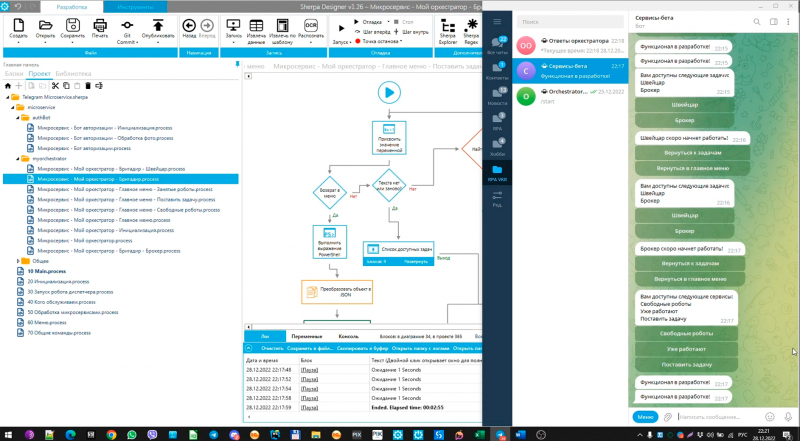This screenshot has height=441, width=800.
Task: Open Хобби folder in Telegram sidebar
Action: tap(497, 147)
